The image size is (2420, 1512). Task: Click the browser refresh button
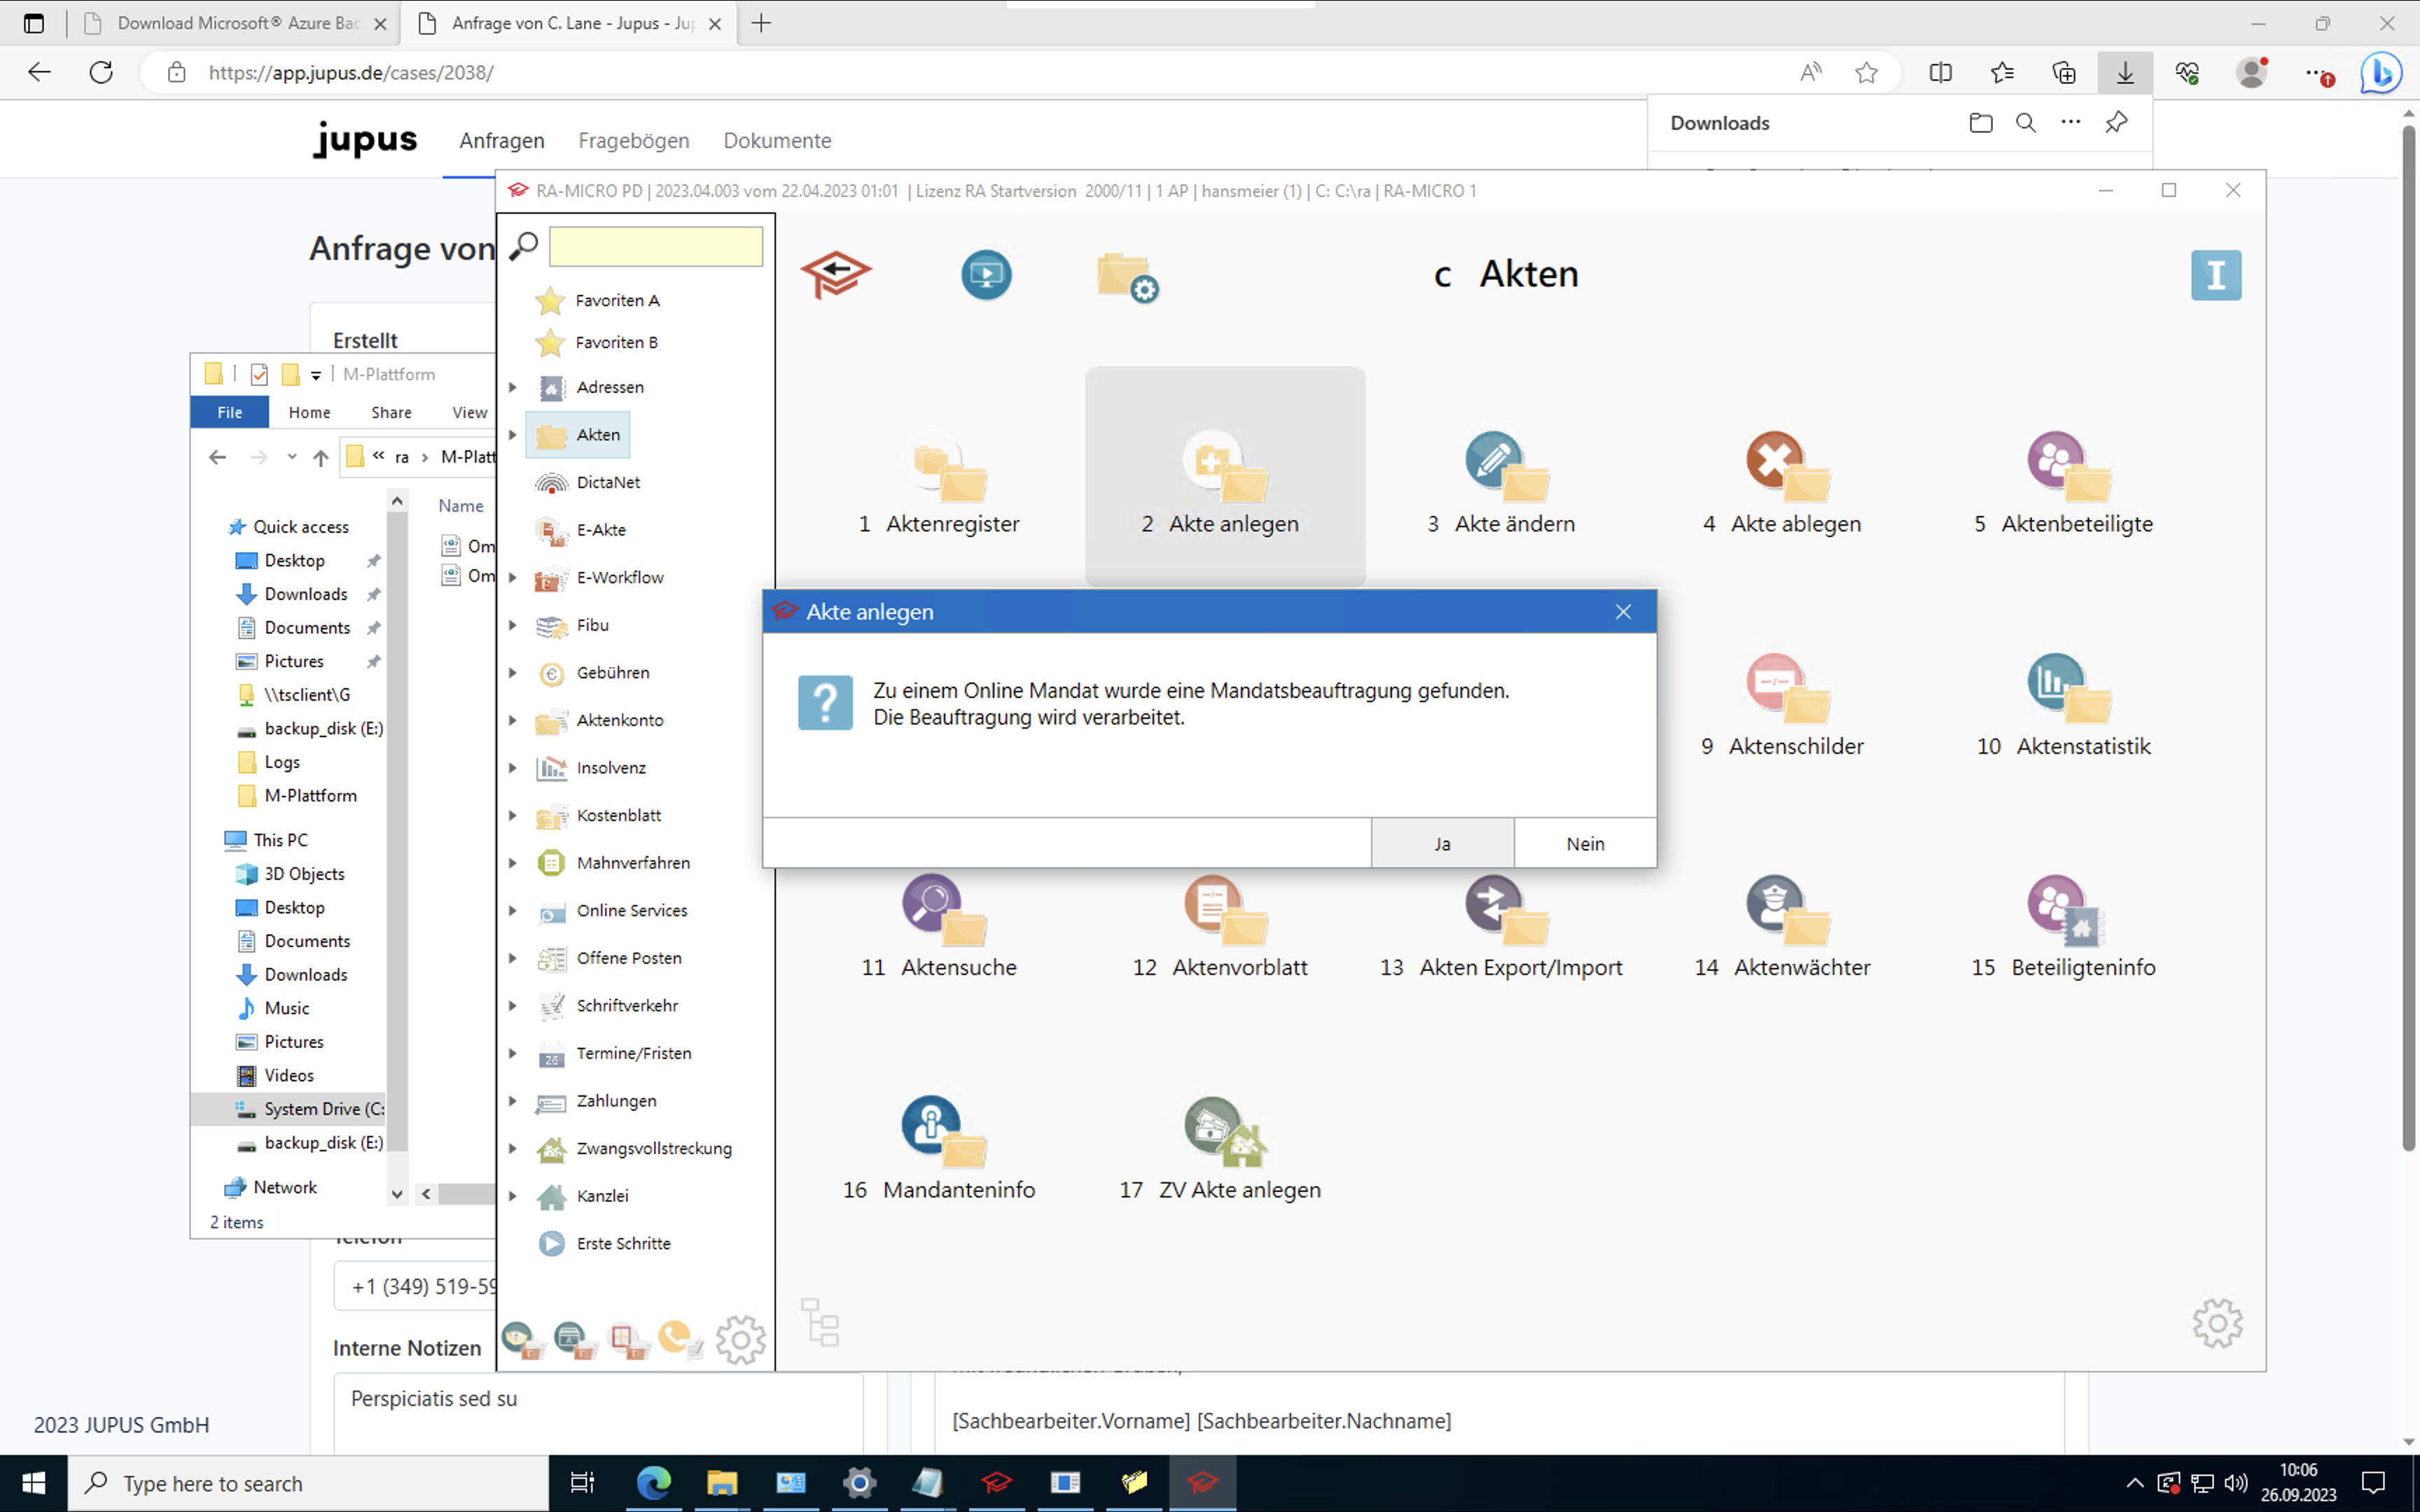click(x=101, y=72)
